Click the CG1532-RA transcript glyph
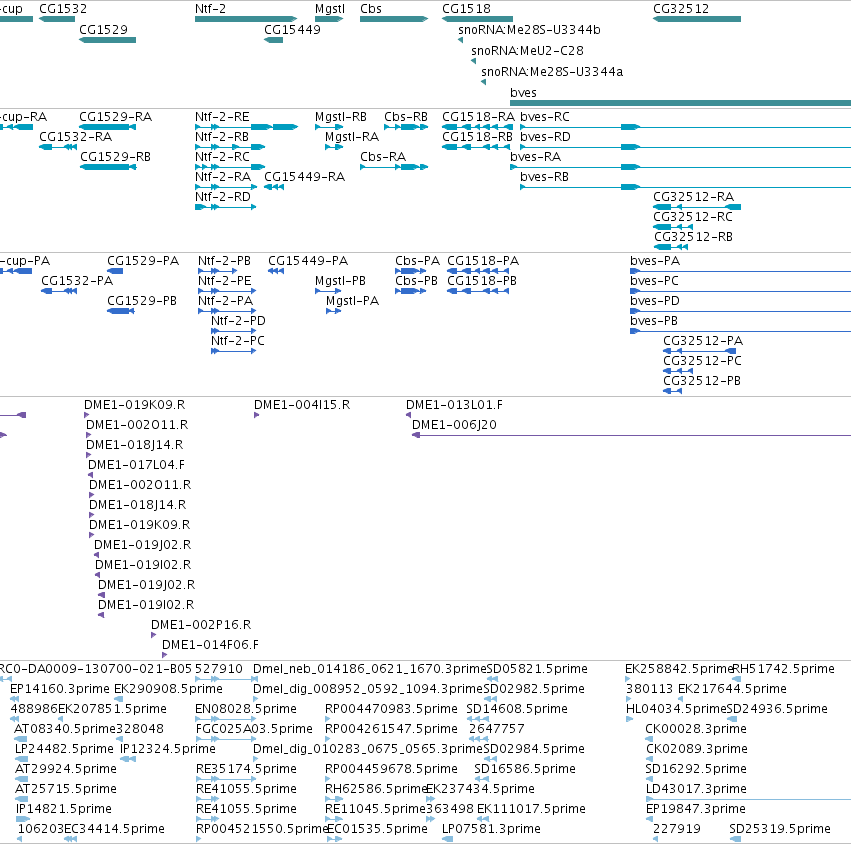 click(58, 147)
